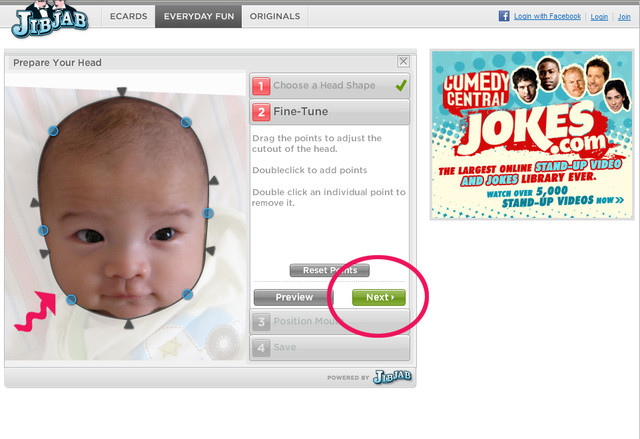This screenshot has height=439, width=640.
Task: Open the ORIGINALS tab
Action: [275, 16]
